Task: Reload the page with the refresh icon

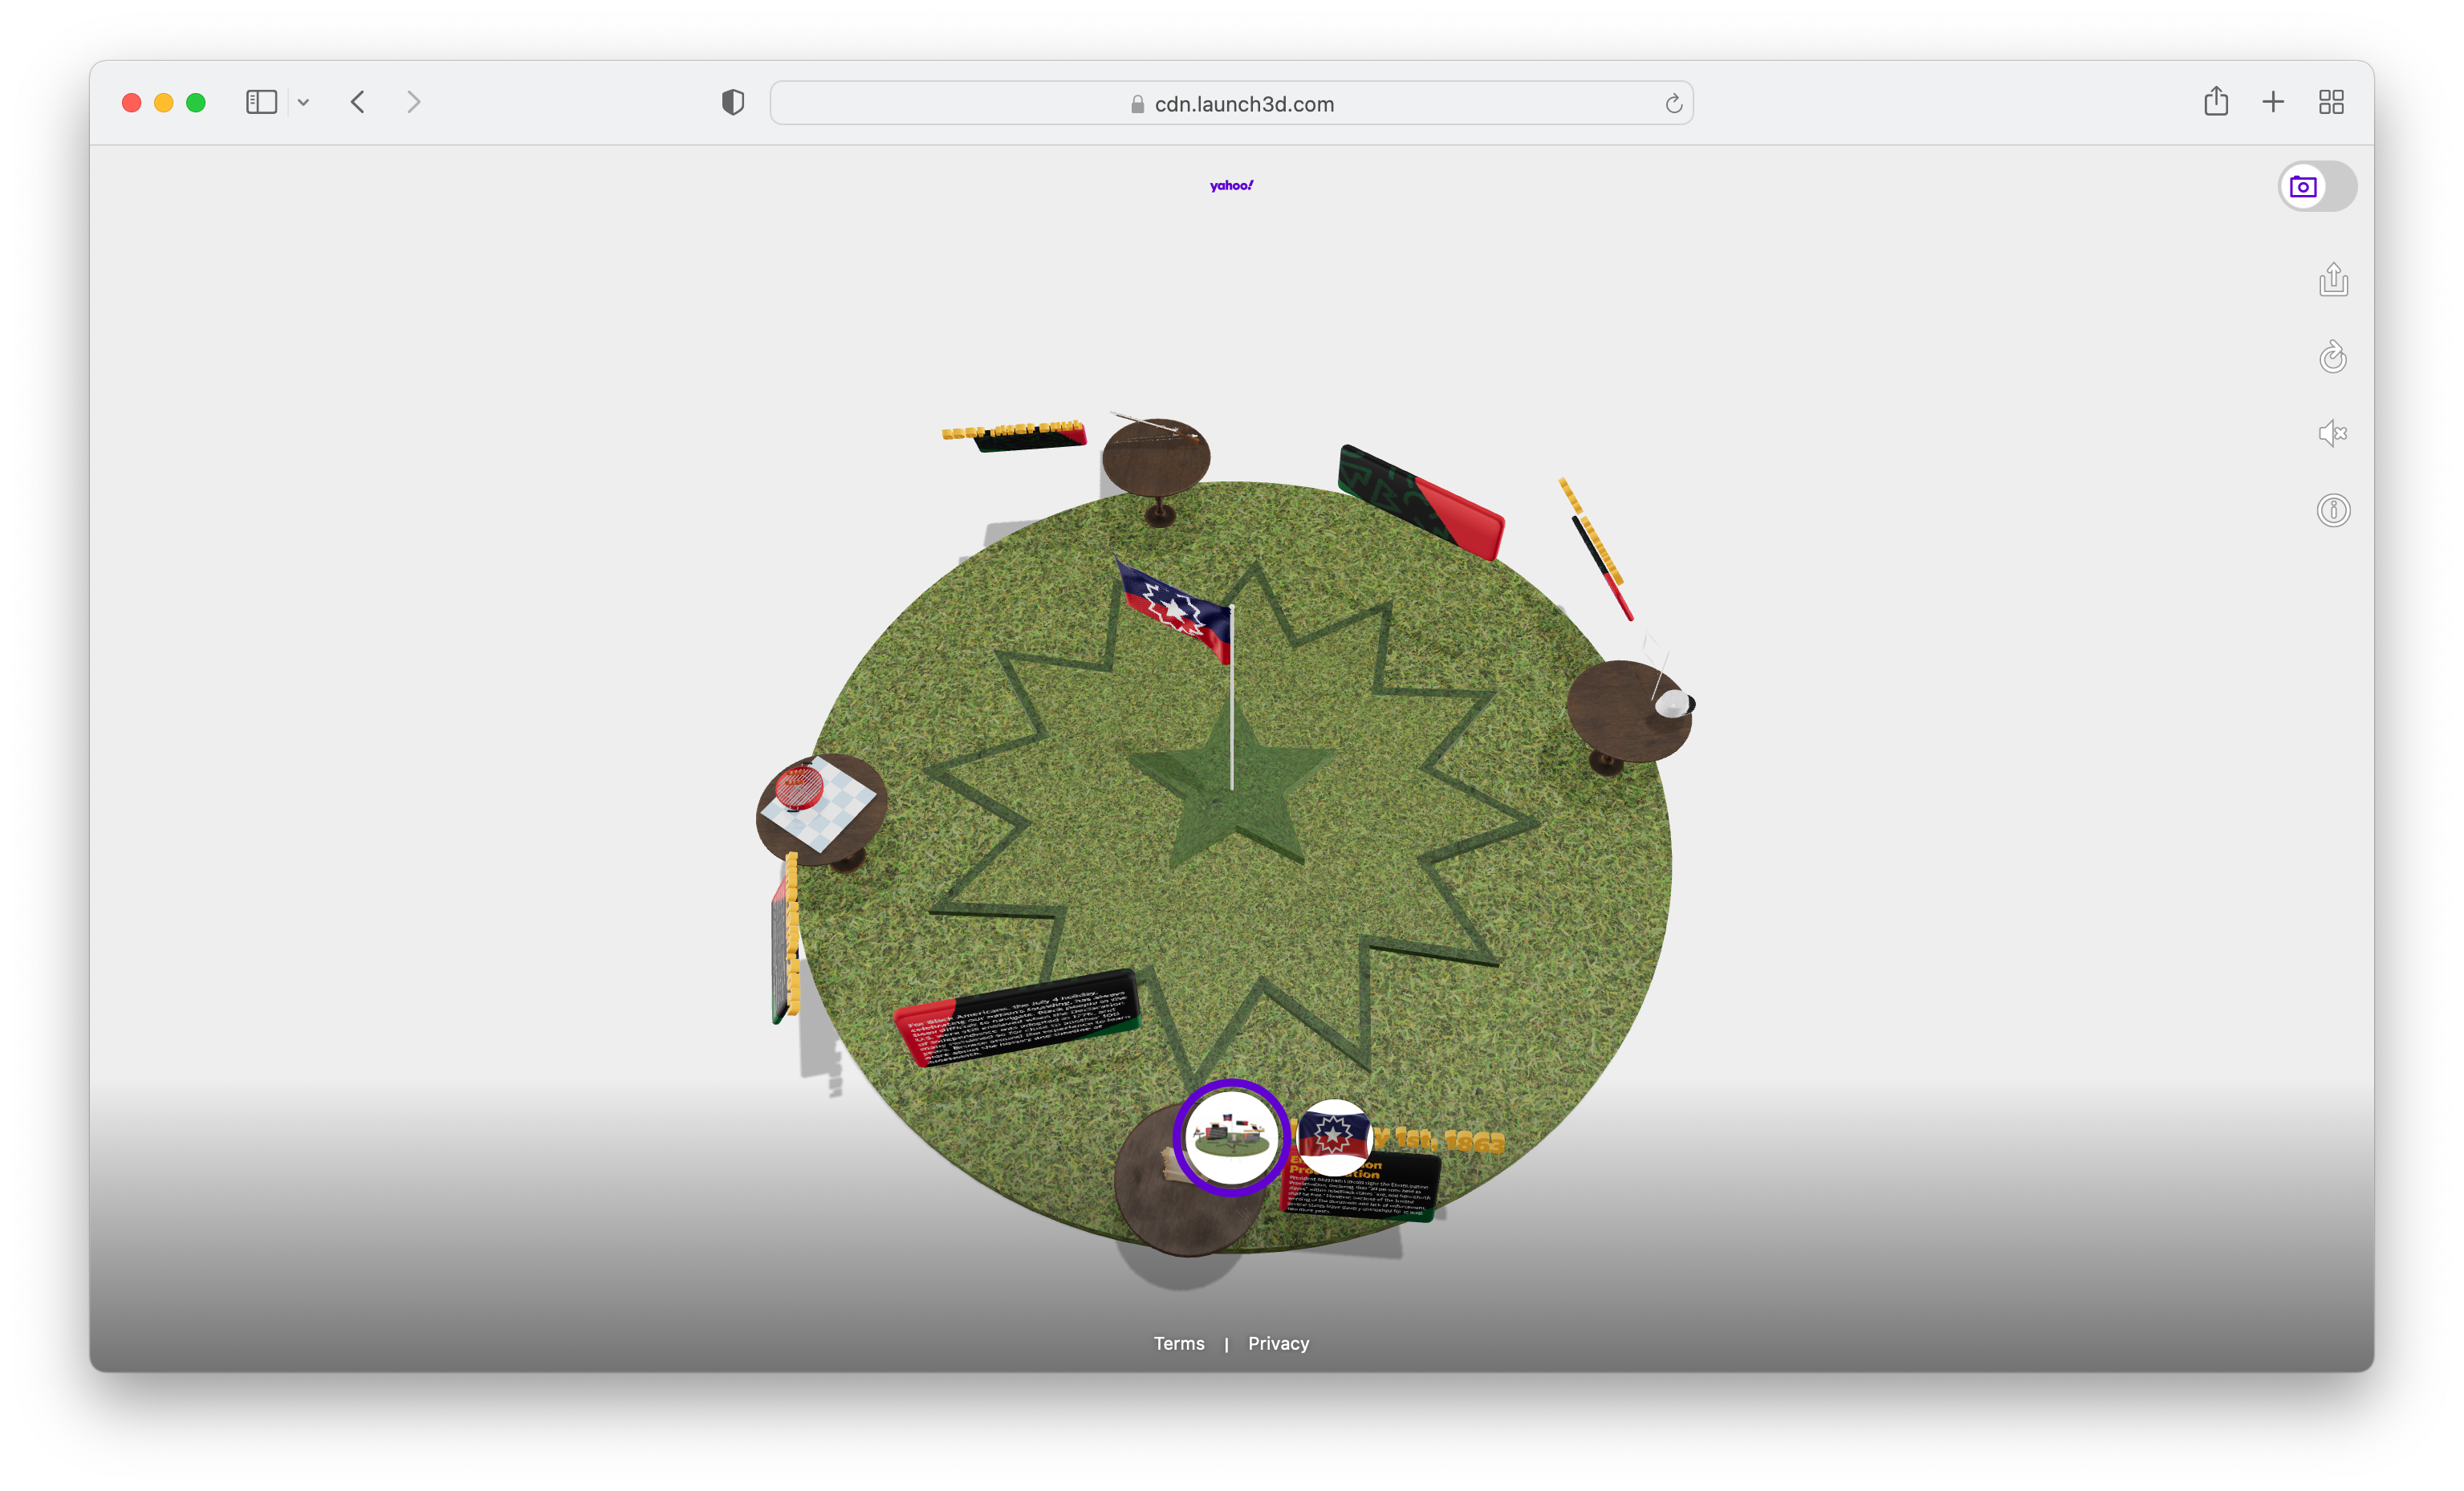Action: tap(1673, 104)
